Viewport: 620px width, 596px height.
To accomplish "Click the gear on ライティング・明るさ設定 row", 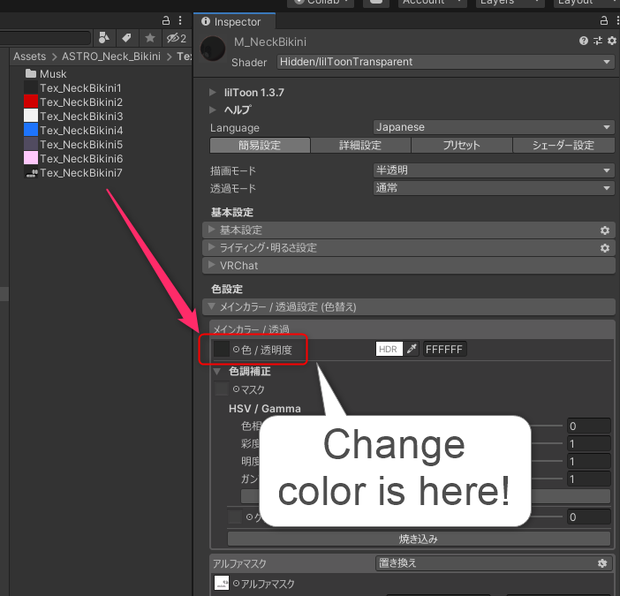I will click(x=605, y=248).
